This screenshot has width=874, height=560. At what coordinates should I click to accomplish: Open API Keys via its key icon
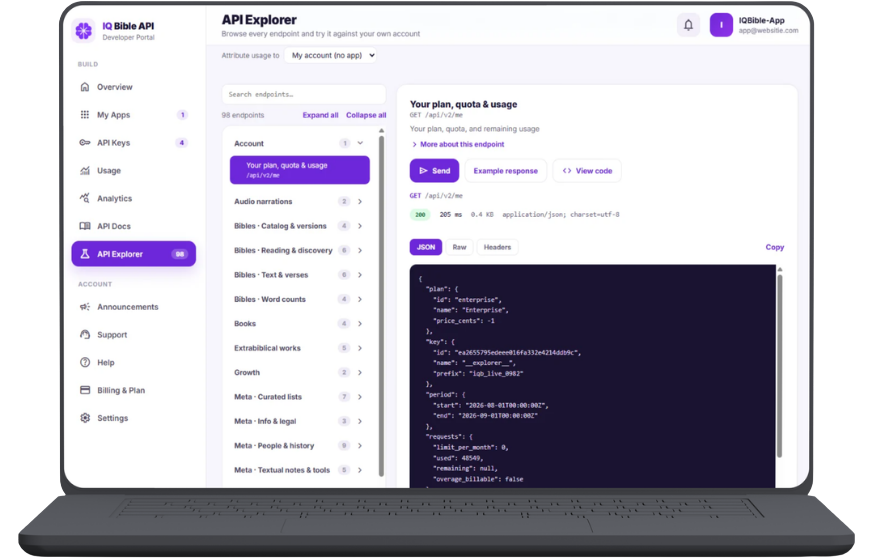coord(85,143)
